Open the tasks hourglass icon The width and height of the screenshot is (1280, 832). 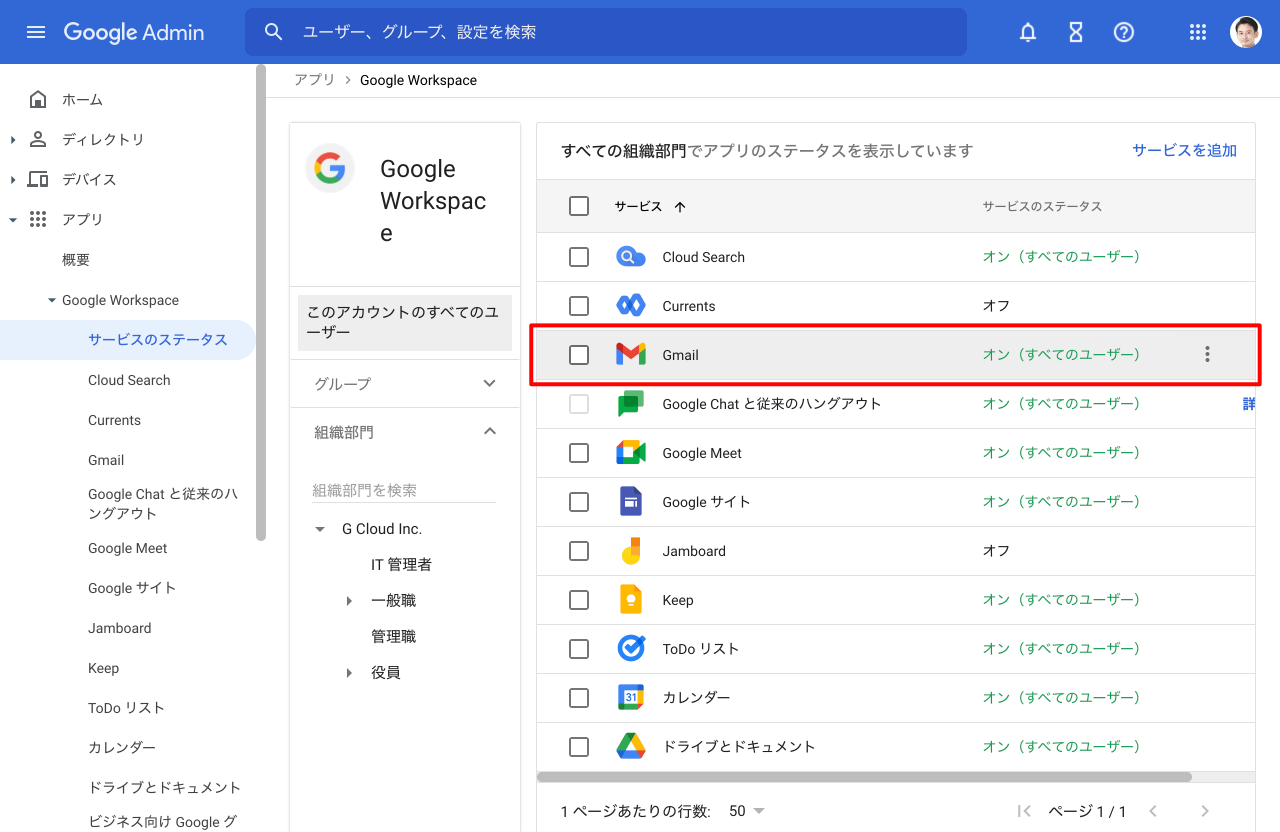[x=1076, y=32]
